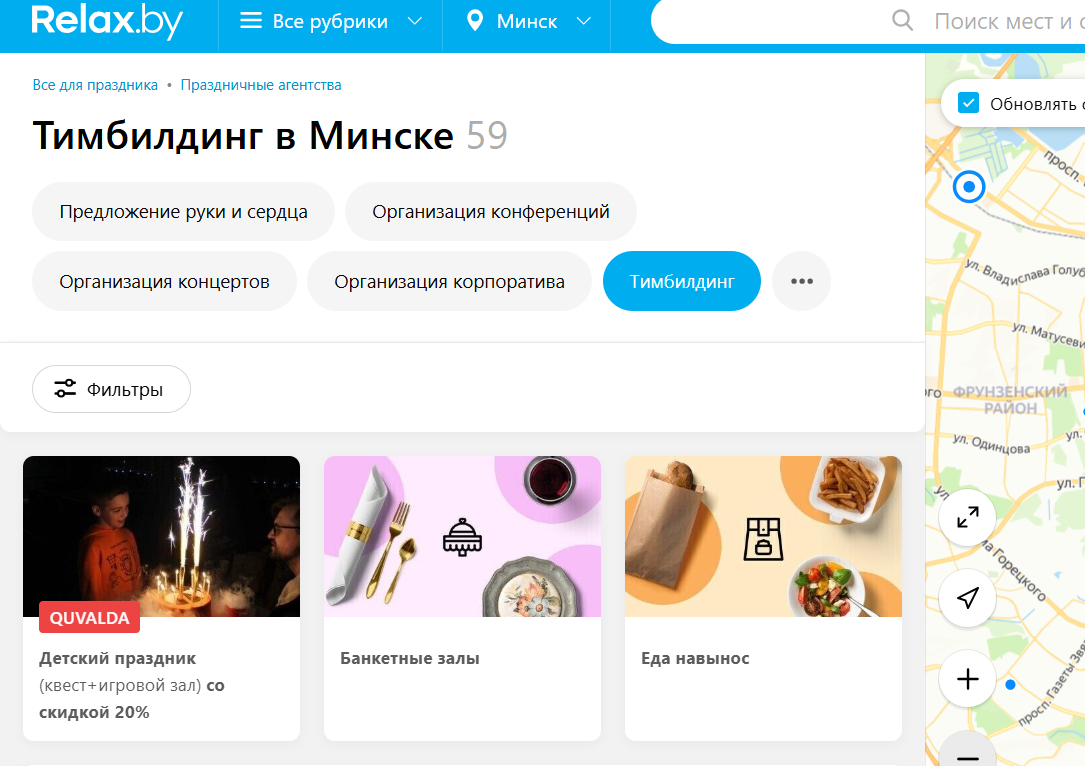Screen dimensions: 1085x766
Task: Toggle the Обновлять map checkbox
Action: 968,103
